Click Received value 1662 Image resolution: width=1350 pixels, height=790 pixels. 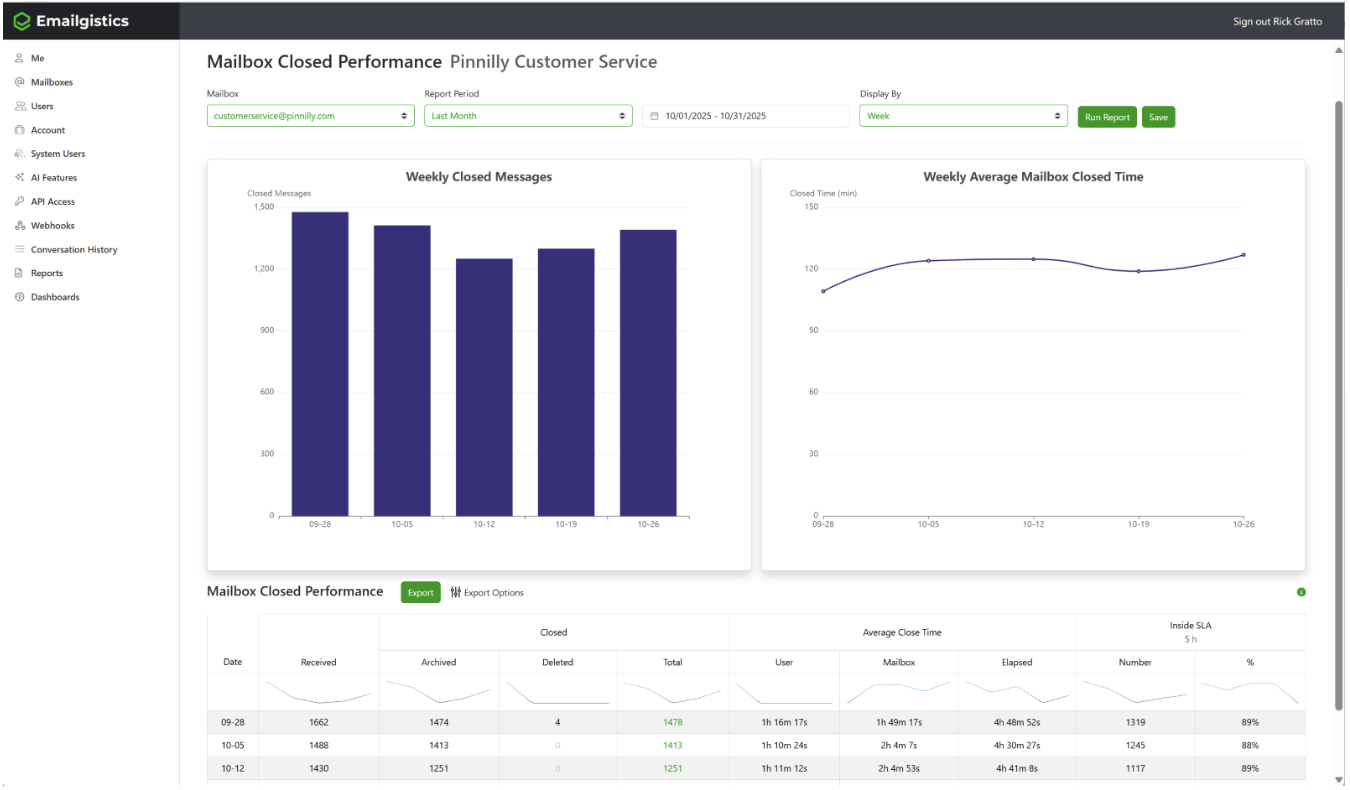coord(318,722)
